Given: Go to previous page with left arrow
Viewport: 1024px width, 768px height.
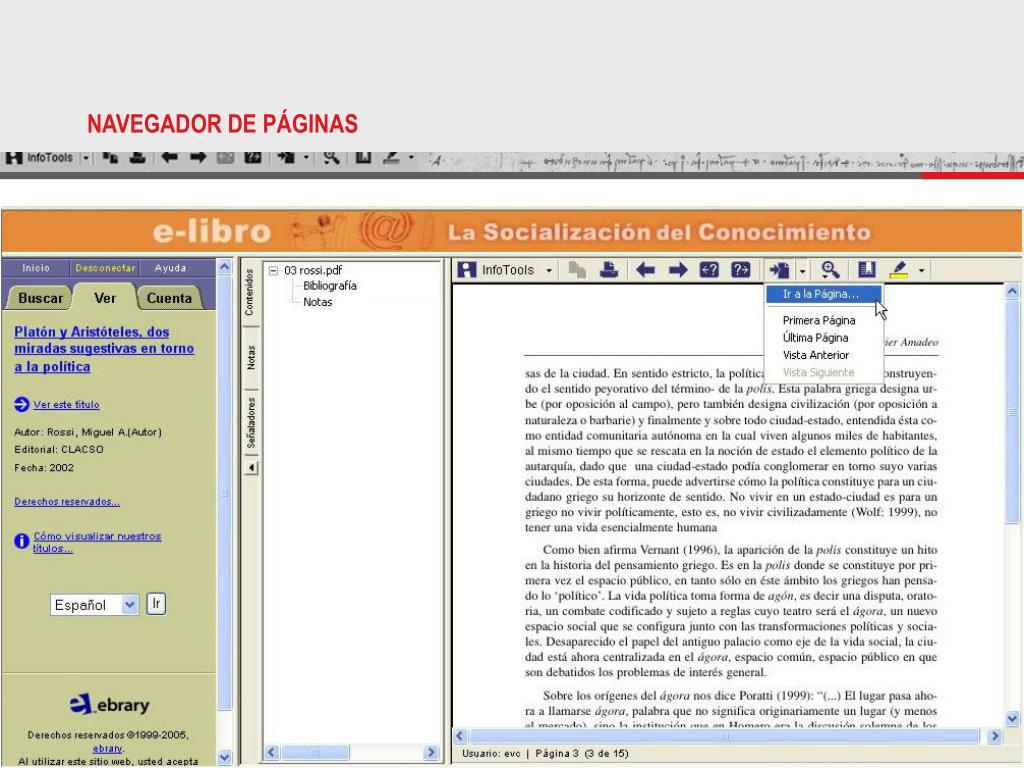Looking at the screenshot, I should click(x=647, y=270).
